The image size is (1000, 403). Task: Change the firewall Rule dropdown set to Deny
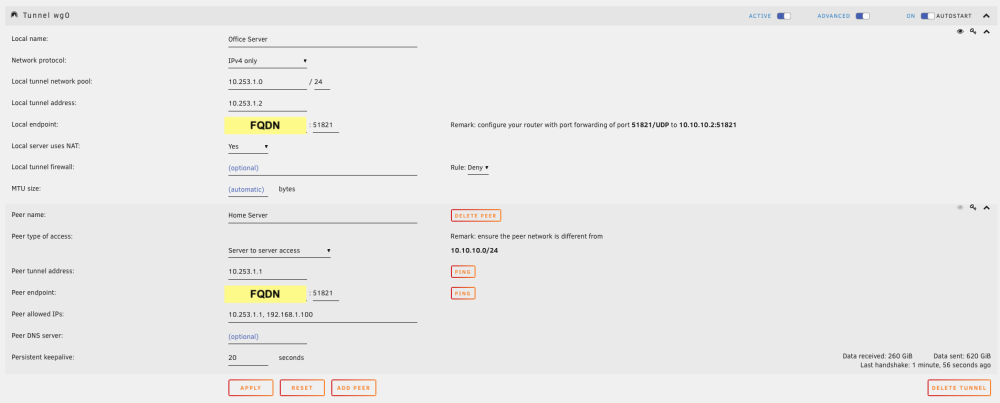478,168
